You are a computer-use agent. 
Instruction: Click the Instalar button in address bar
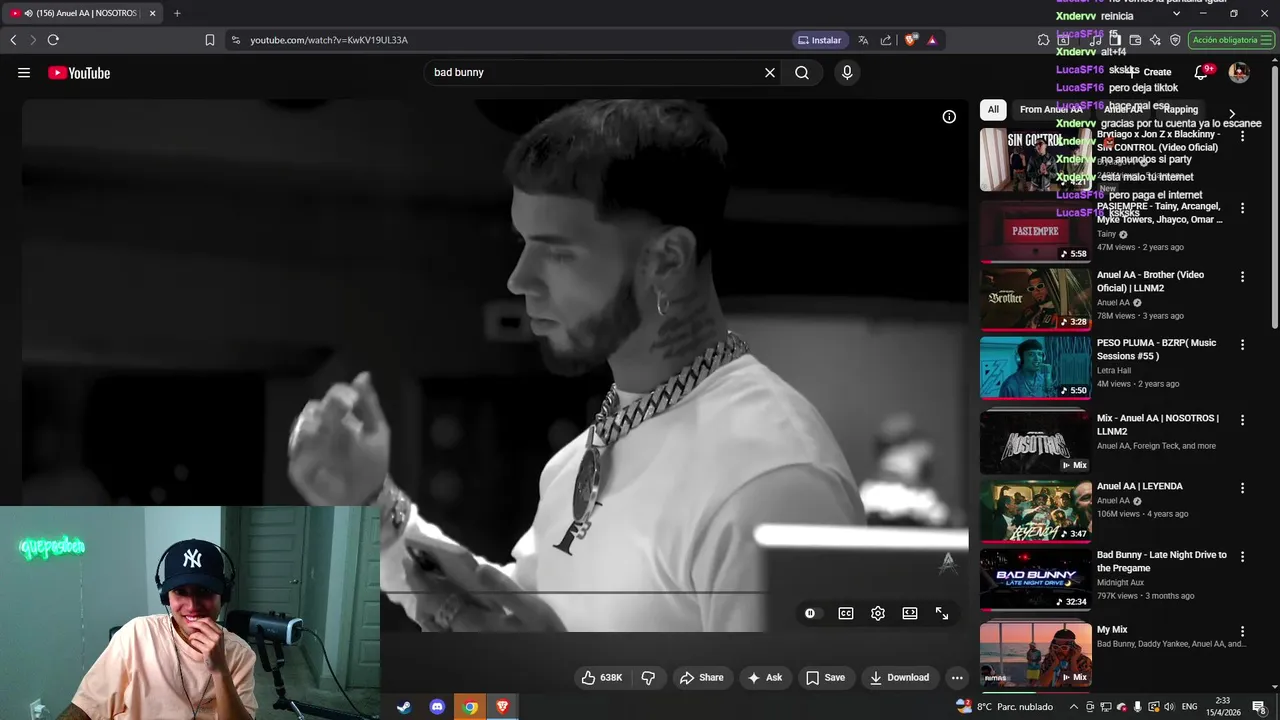(x=819, y=40)
